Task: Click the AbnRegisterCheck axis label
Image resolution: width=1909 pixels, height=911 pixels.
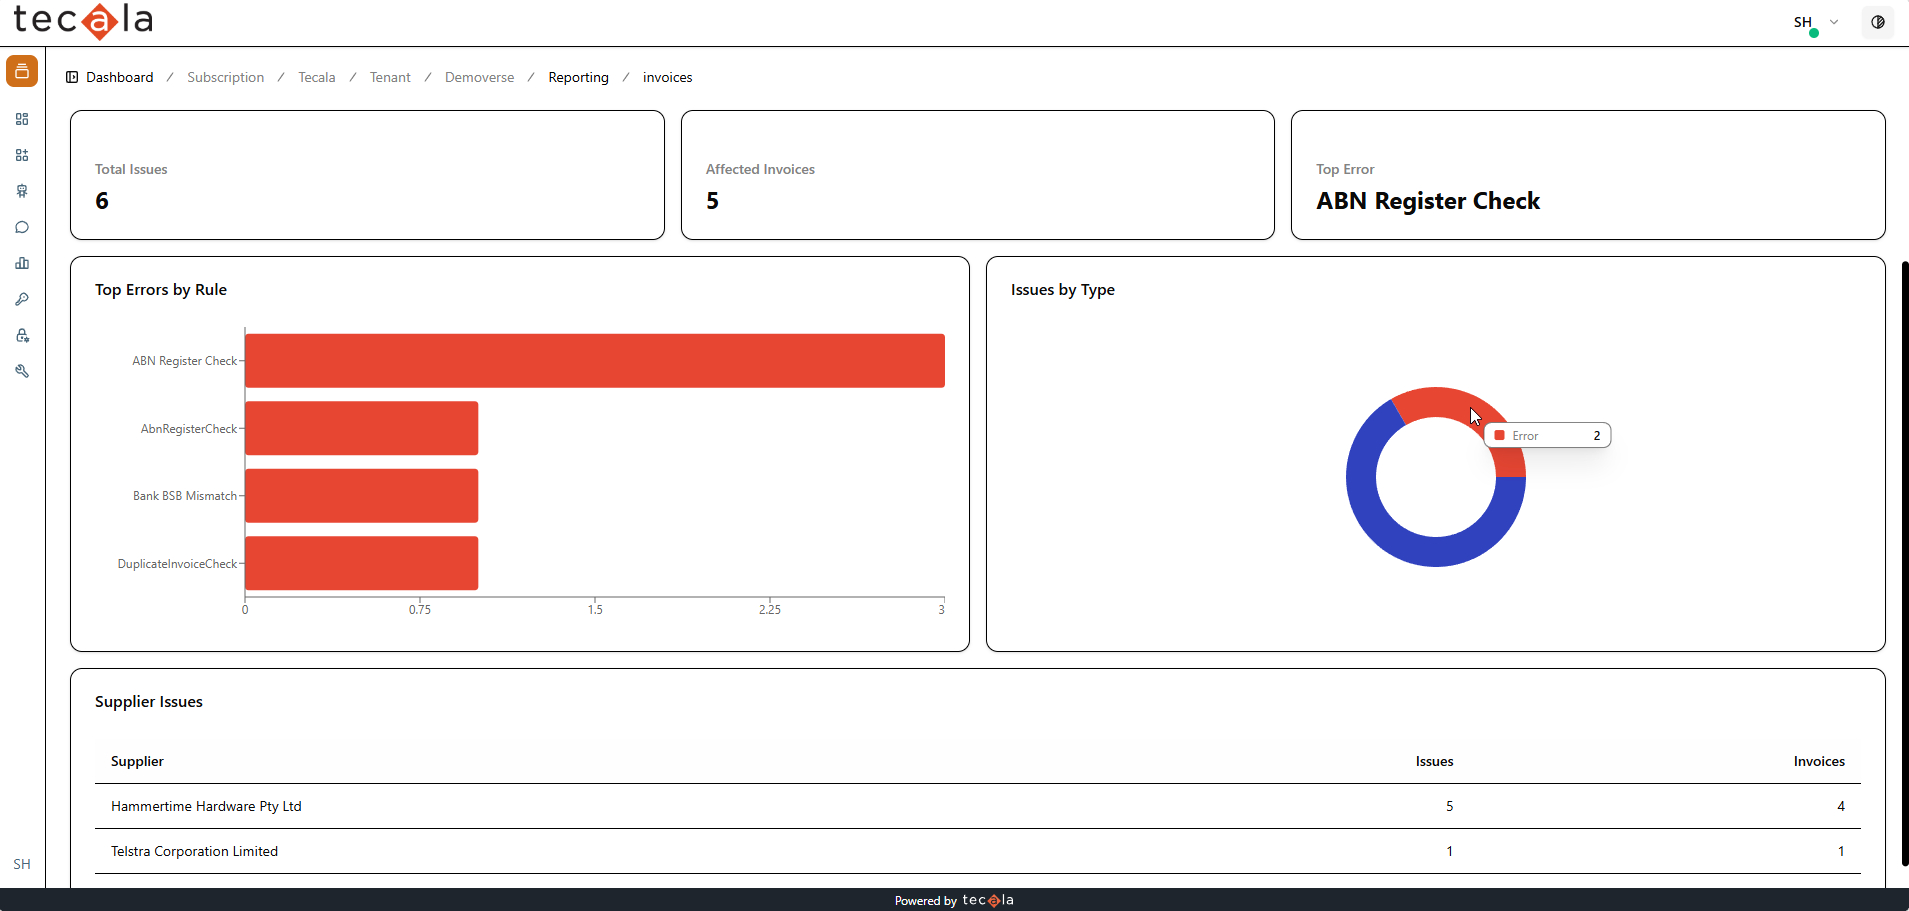Action: 189,429
